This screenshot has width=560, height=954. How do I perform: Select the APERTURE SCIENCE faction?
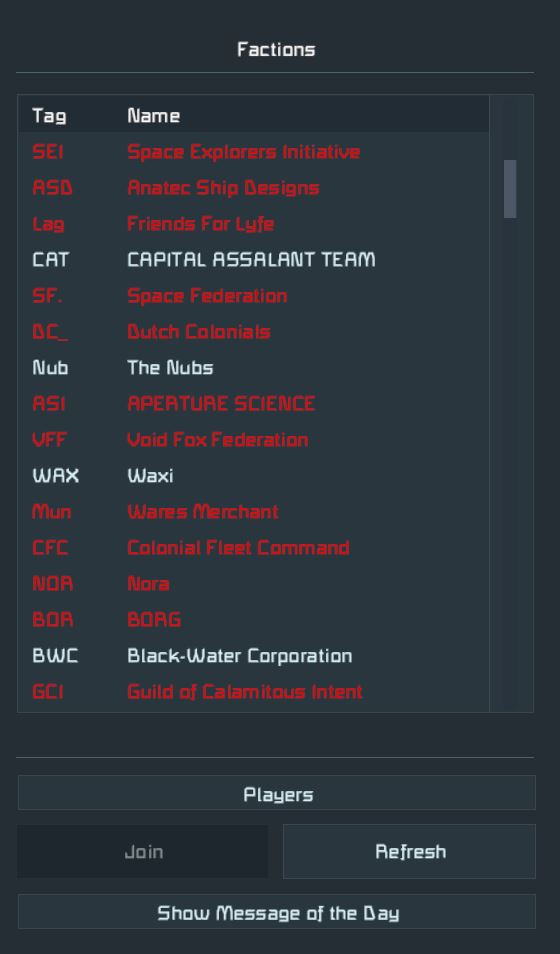tap(253, 403)
